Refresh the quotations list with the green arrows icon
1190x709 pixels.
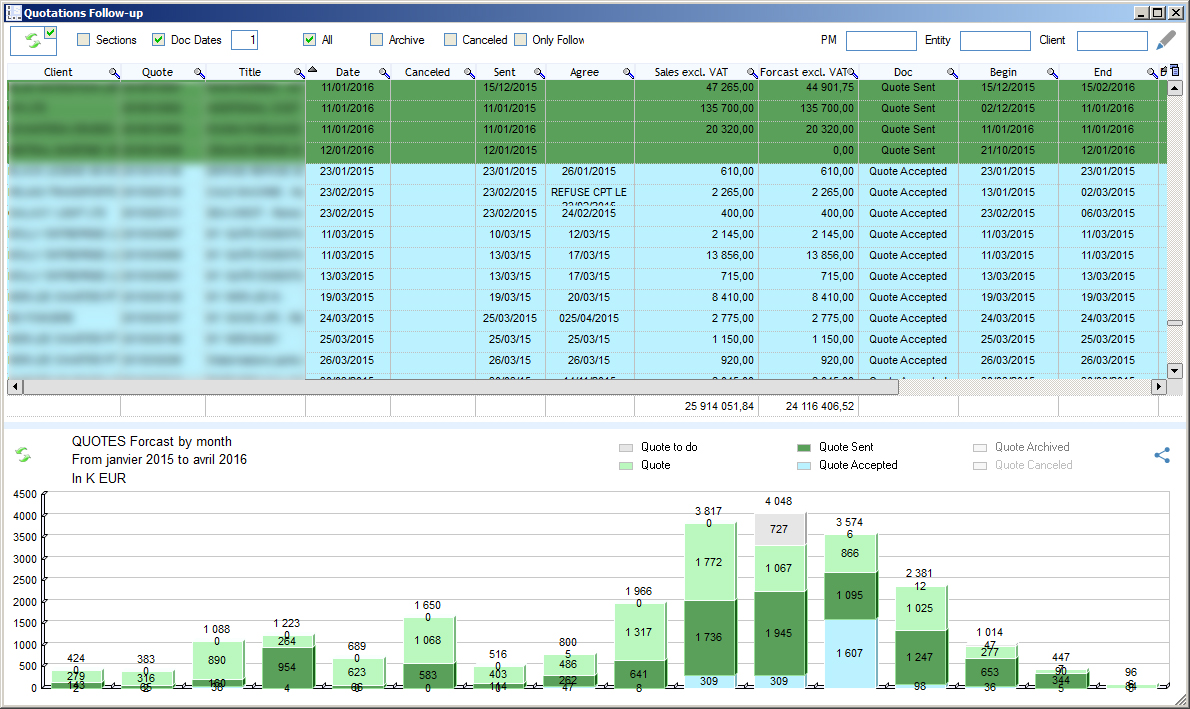33,39
